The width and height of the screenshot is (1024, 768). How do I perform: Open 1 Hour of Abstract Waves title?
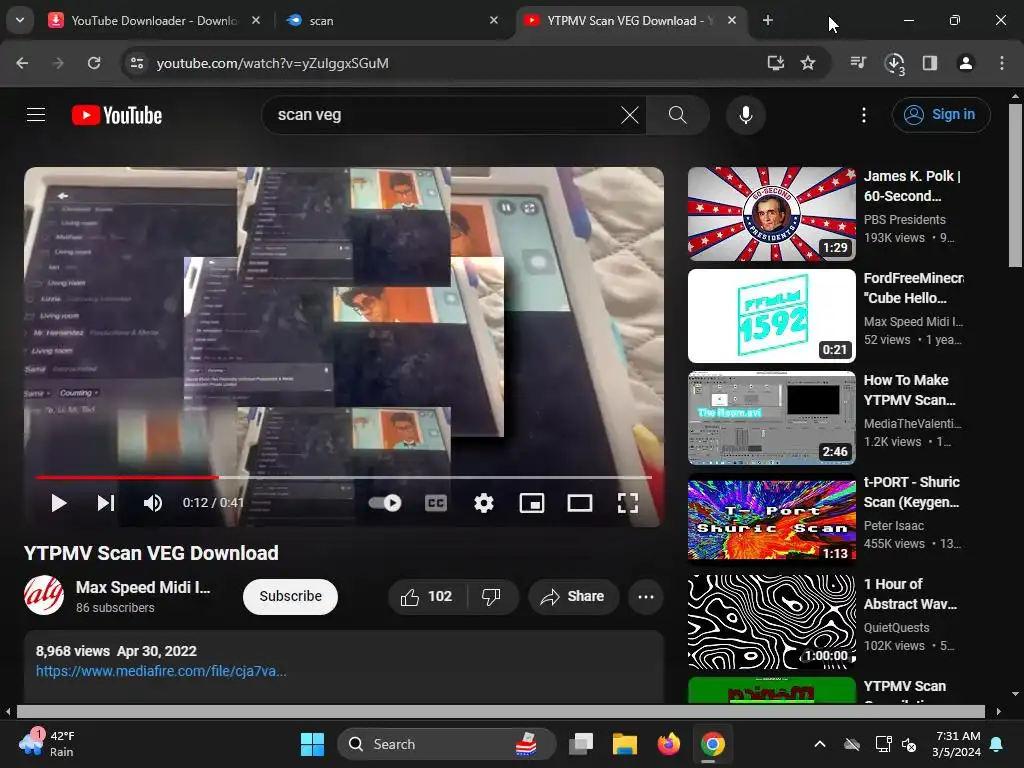click(x=910, y=594)
